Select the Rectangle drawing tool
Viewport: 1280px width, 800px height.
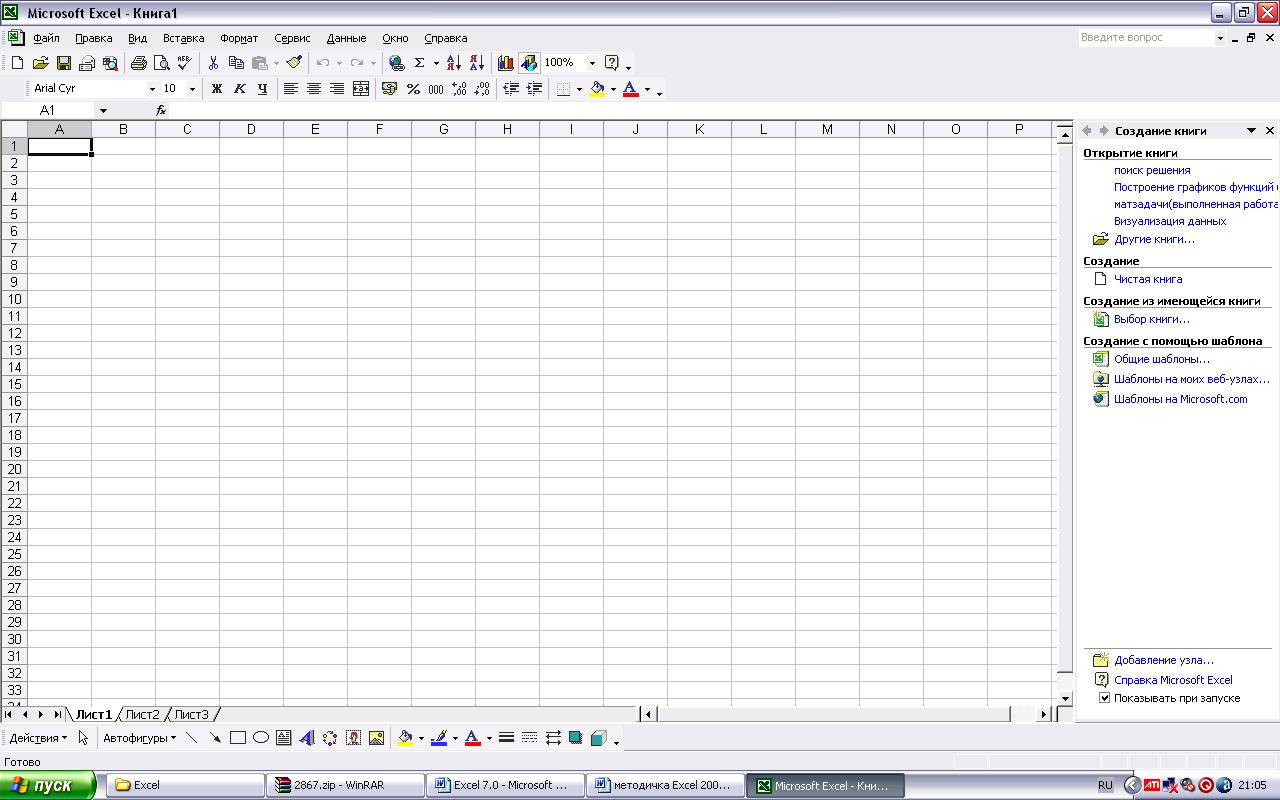click(238, 738)
